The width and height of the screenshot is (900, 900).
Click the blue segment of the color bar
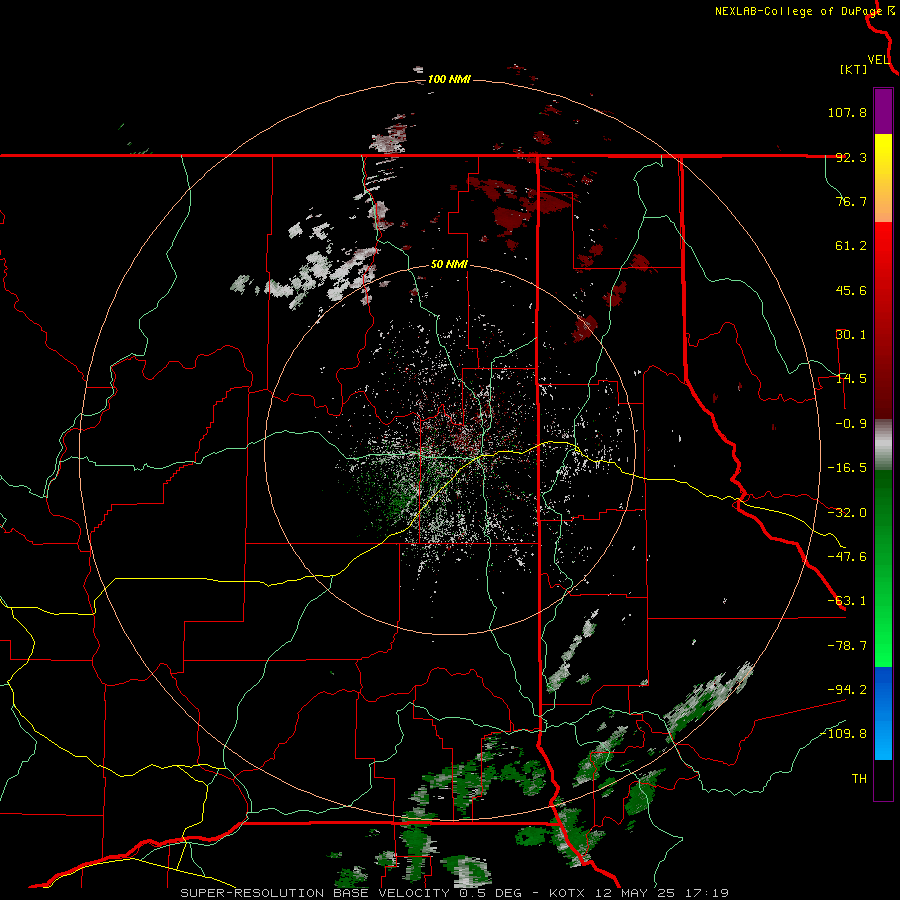pos(883,713)
